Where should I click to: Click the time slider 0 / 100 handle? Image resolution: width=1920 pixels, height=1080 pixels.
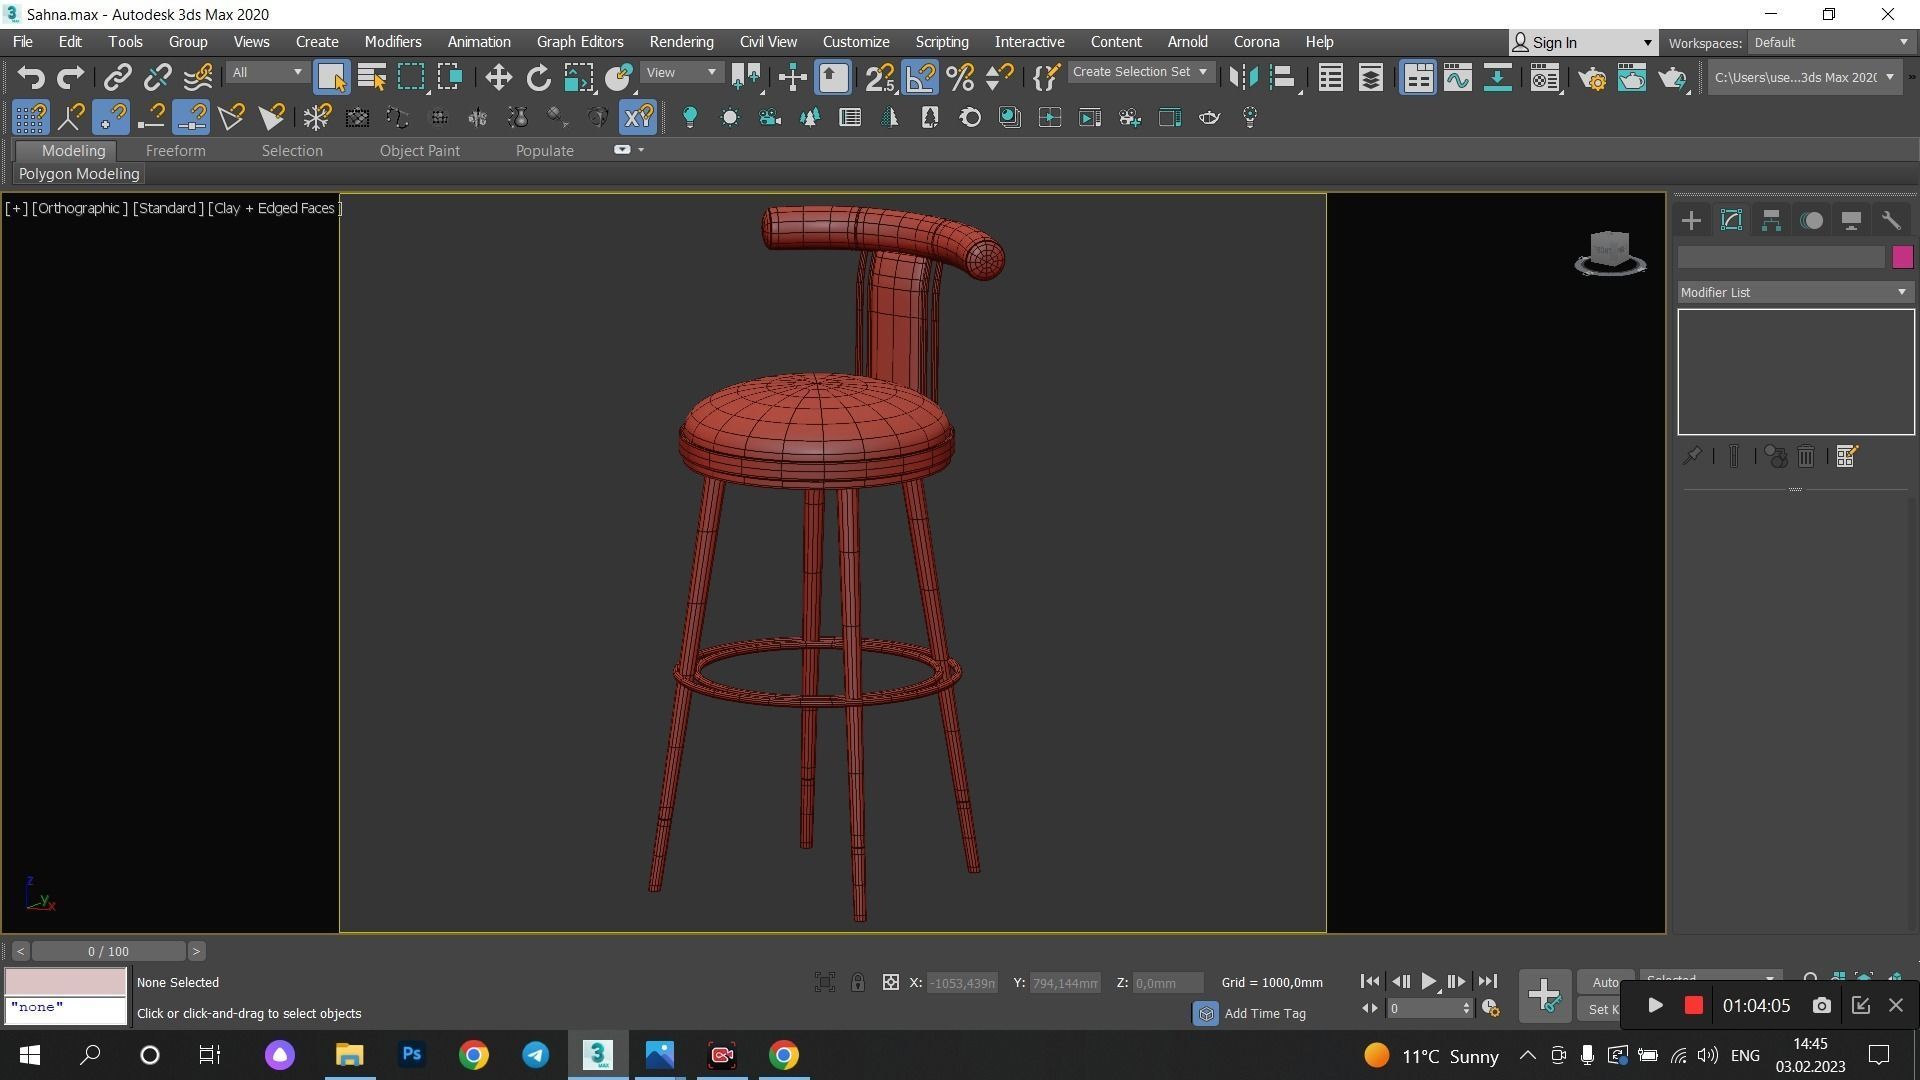point(108,951)
